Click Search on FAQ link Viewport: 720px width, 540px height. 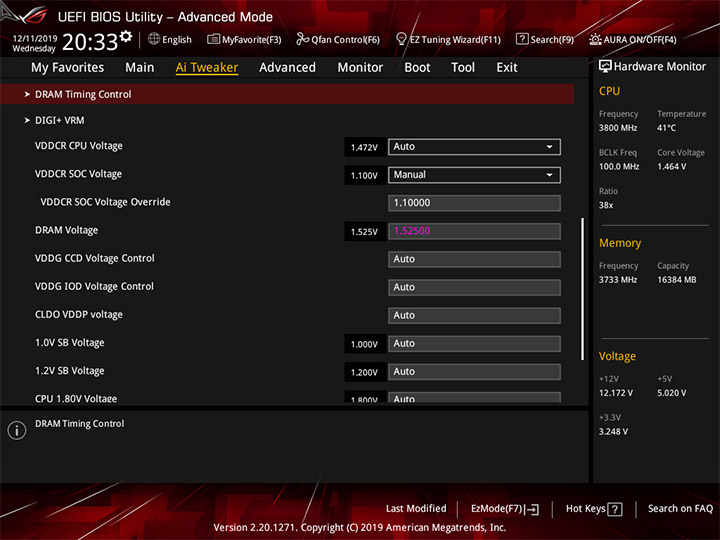(x=680, y=509)
